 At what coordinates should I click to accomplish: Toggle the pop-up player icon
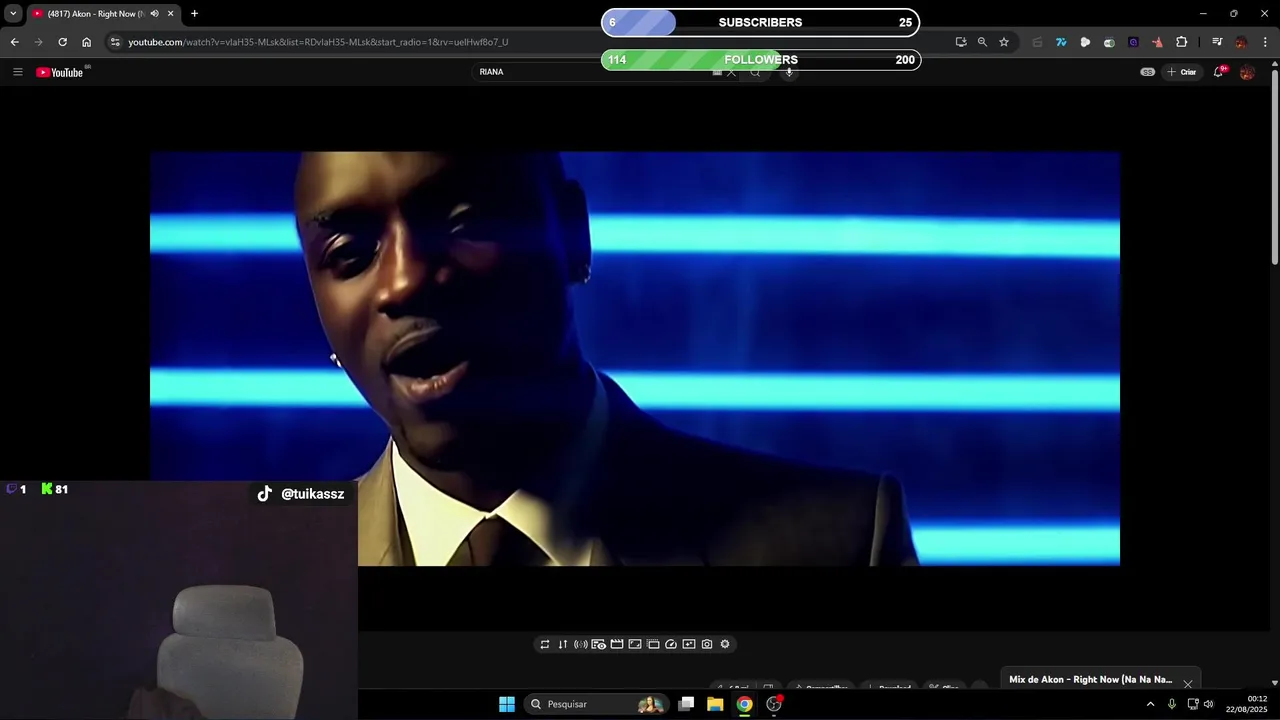[x=653, y=644]
